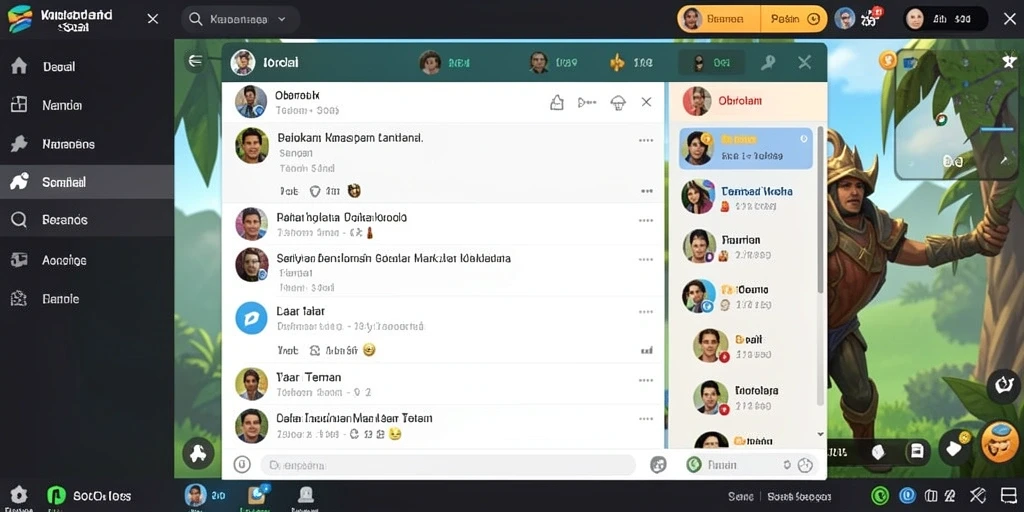Click the refresh icon at chat bottom-right
This screenshot has width=1024, height=512.
tap(788, 465)
